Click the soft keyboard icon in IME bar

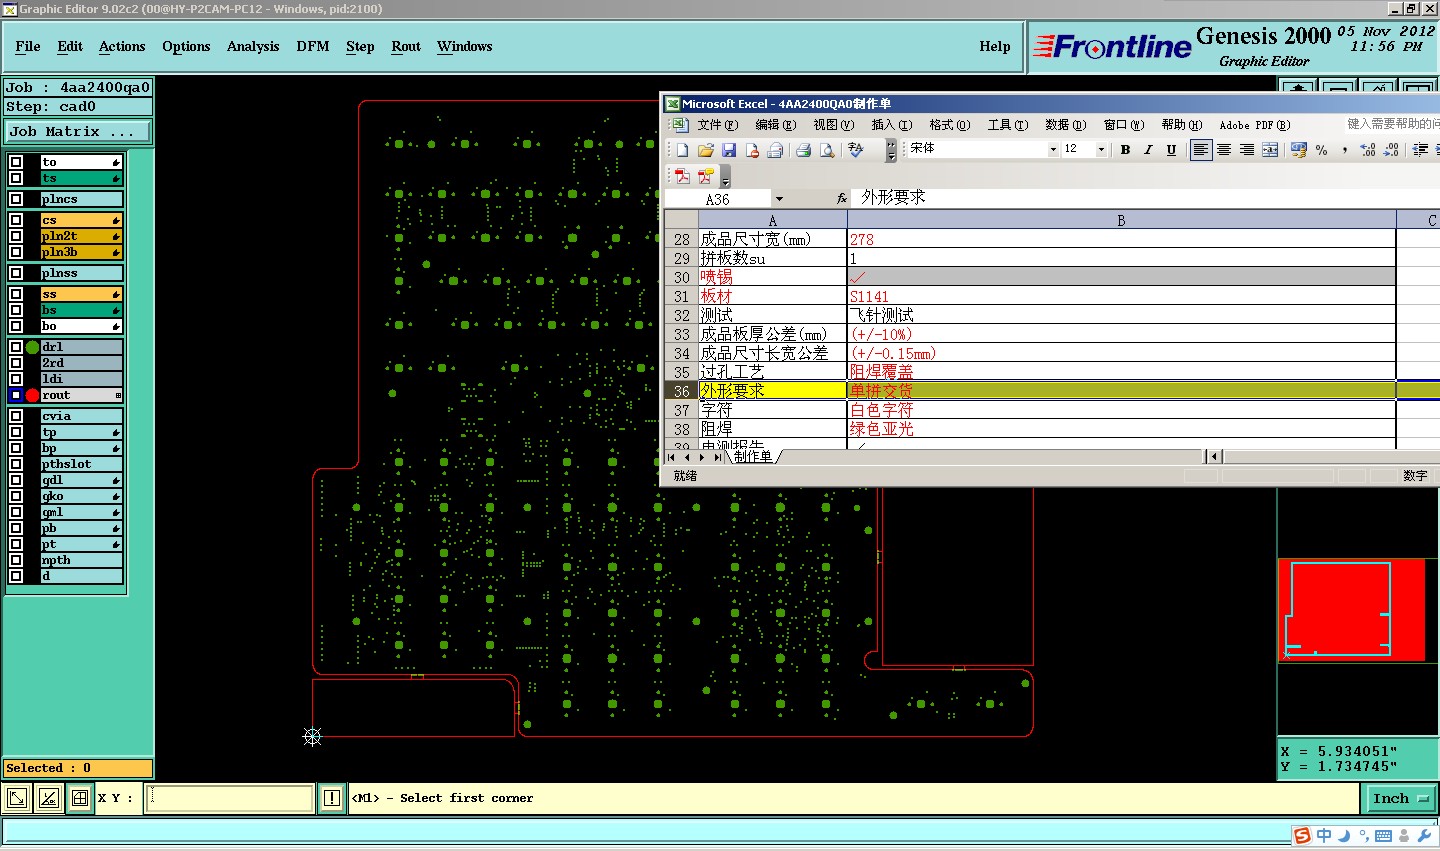click(1384, 836)
